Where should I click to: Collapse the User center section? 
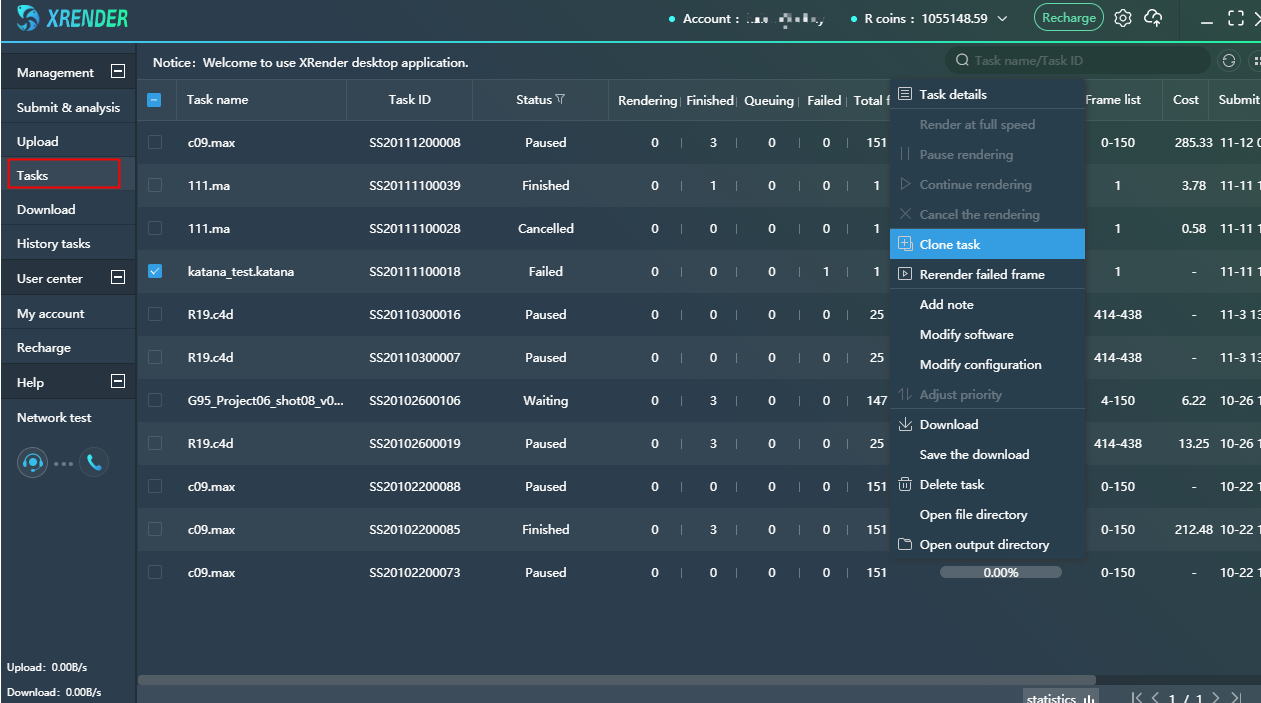coord(117,278)
